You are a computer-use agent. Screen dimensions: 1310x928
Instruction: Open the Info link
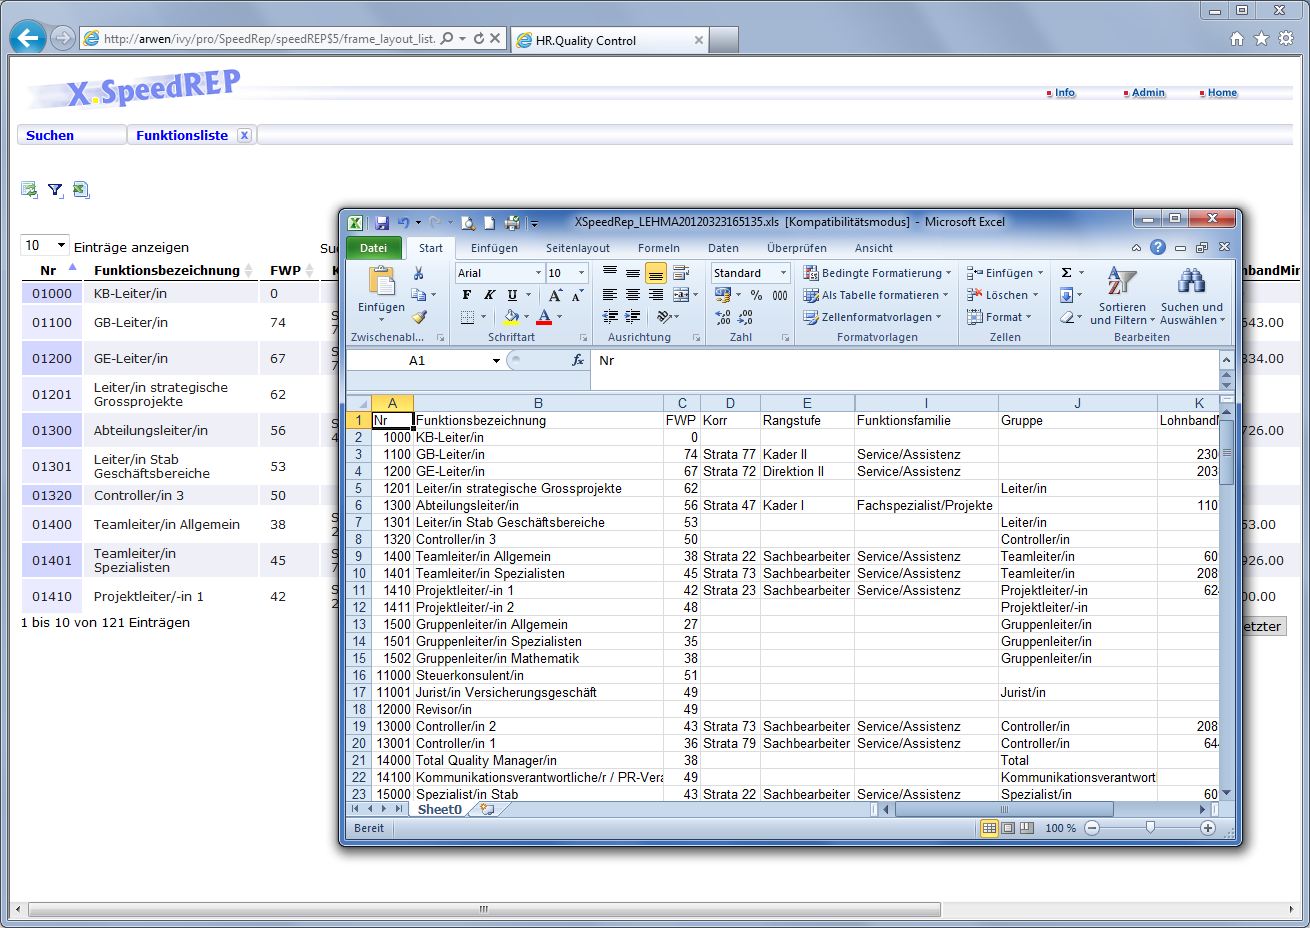(1064, 92)
